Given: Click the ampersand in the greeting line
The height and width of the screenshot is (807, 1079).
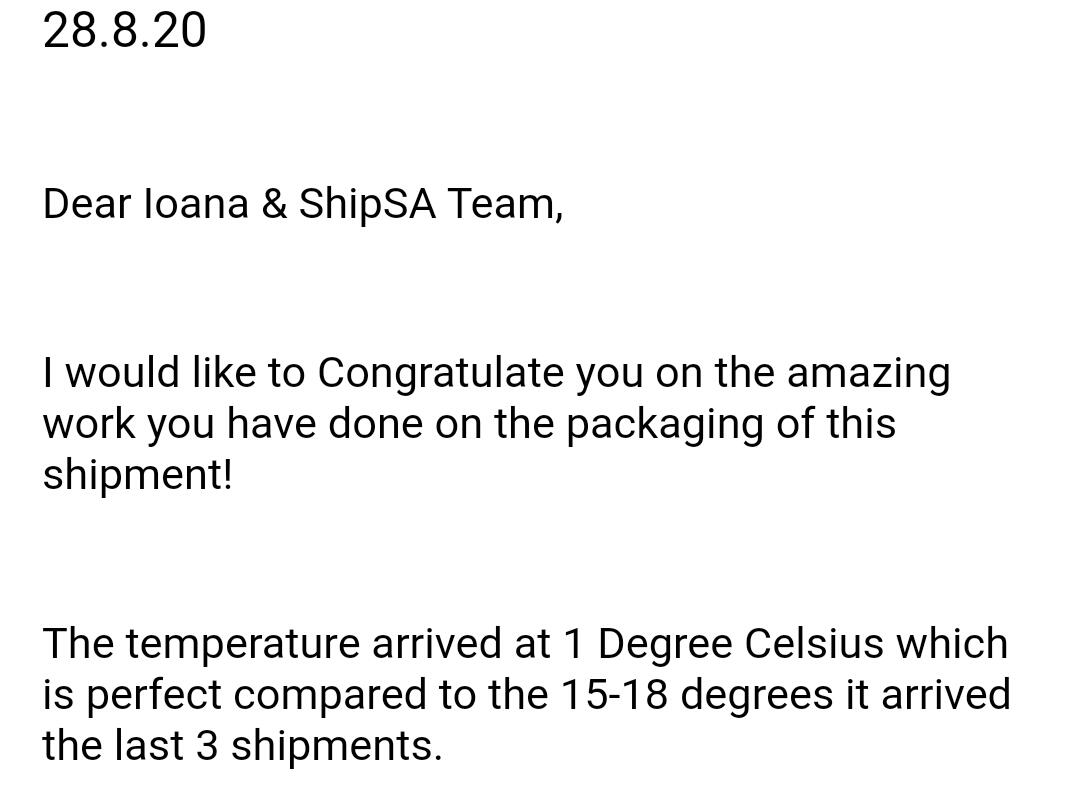Looking at the screenshot, I should [x=273, y=204].
